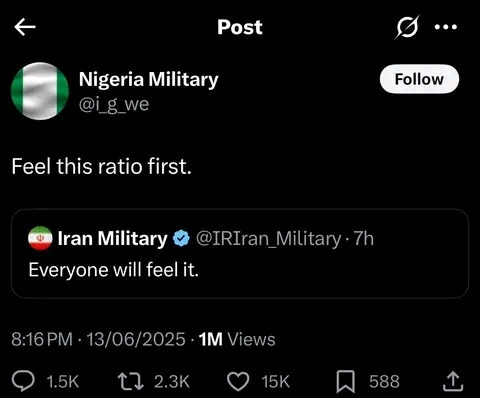This screenshot has height=398, width=480.
Task: Tap the 8:16 PM timestamp
Action: click(42, 339)
